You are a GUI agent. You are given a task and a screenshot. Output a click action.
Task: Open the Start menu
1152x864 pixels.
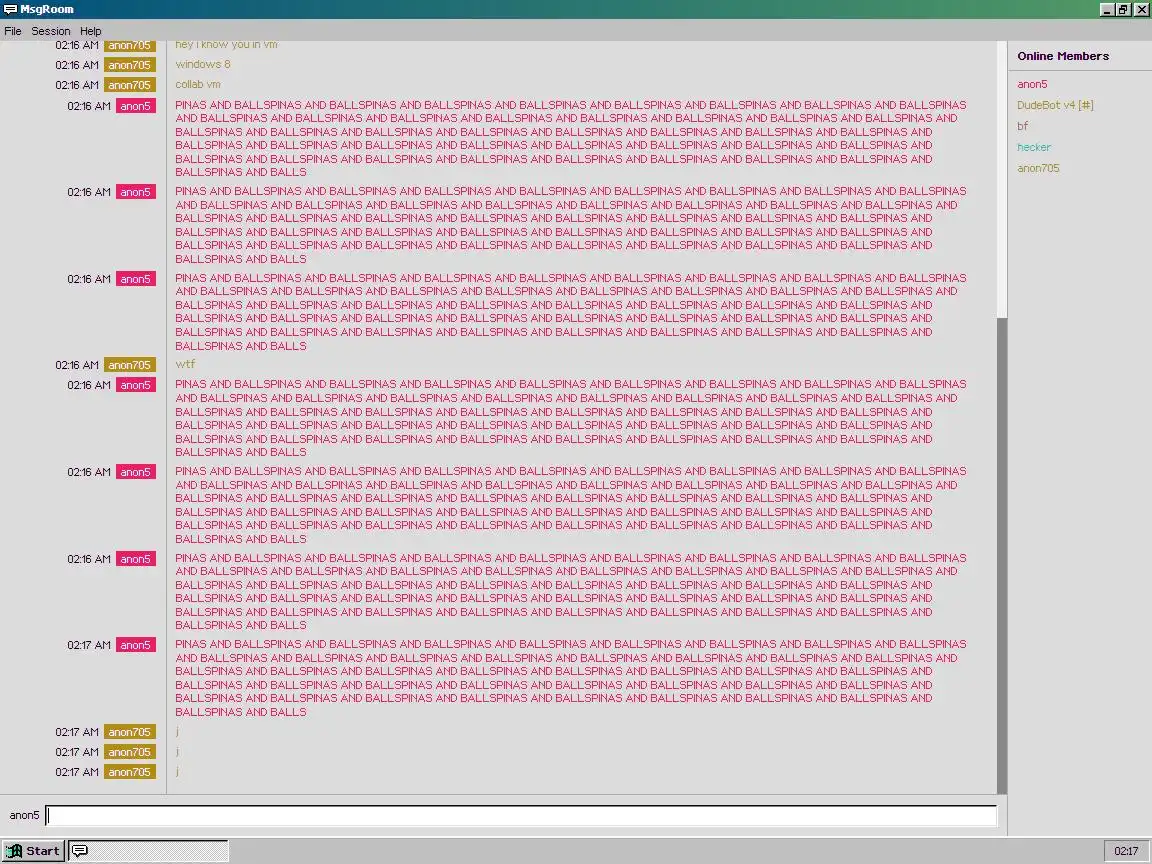click(x=33, y=851)
